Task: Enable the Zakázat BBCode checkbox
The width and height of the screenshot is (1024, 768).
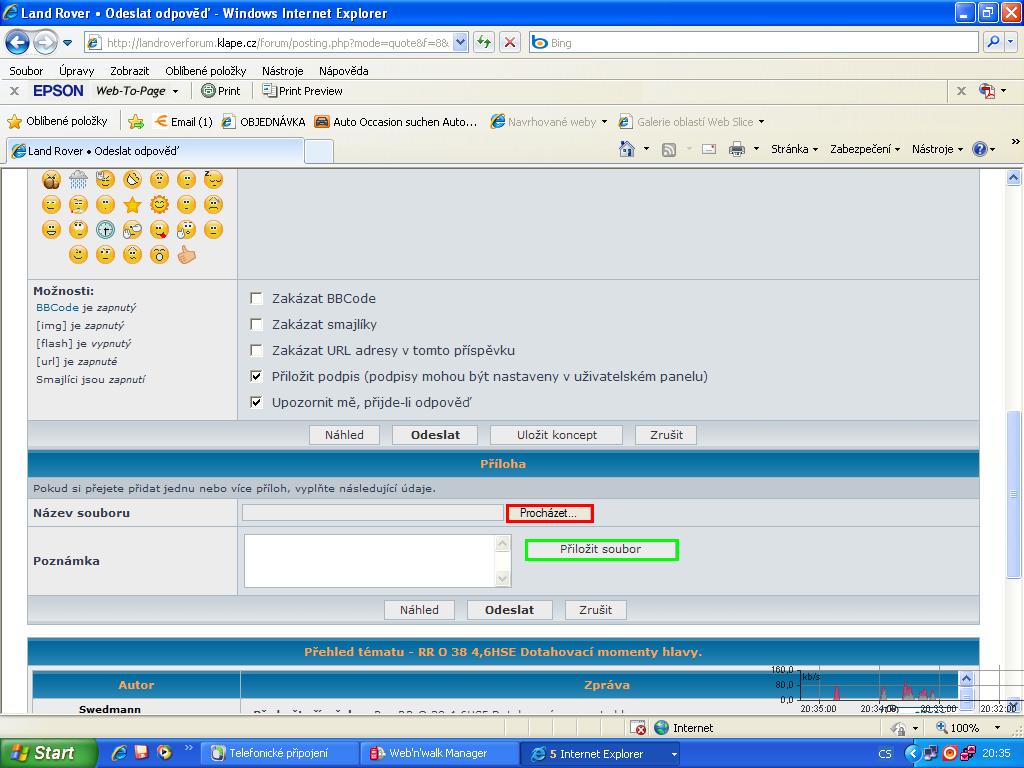Action: [257, 298]
